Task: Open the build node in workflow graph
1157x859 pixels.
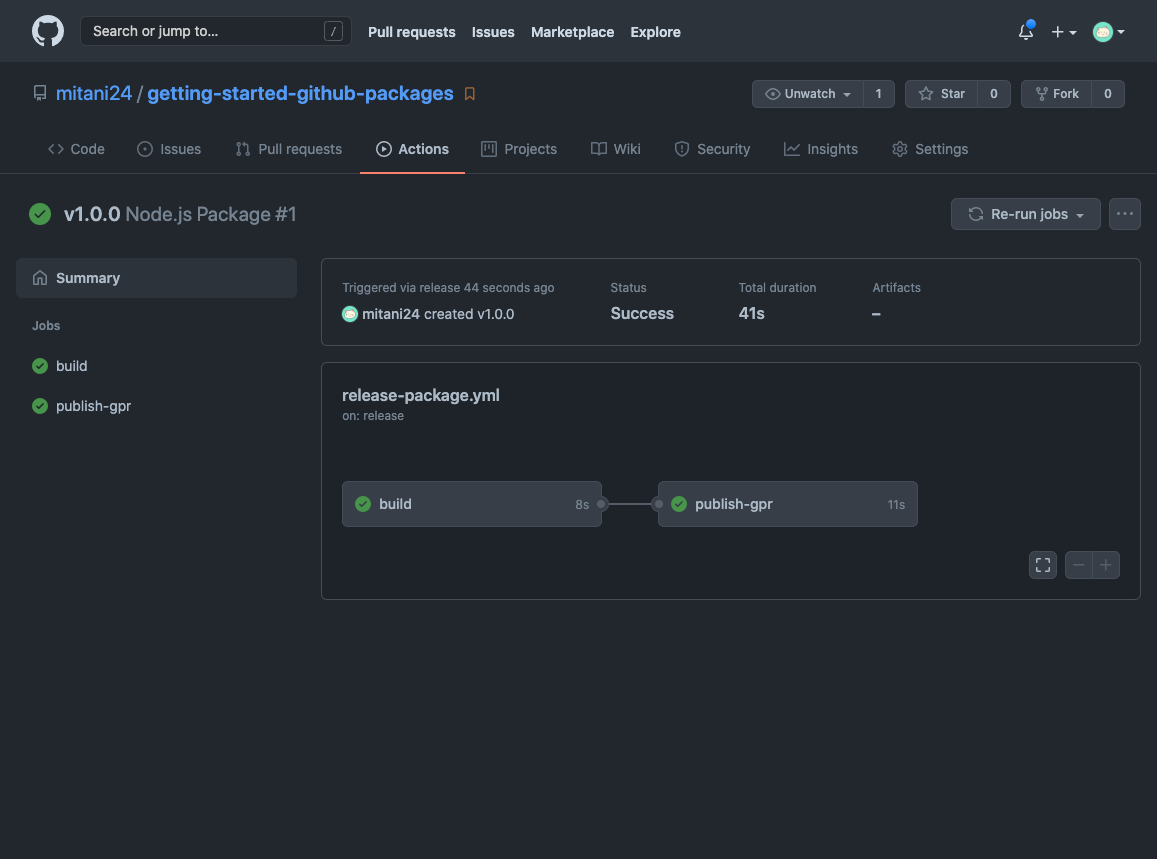Action: coord(472,504)
